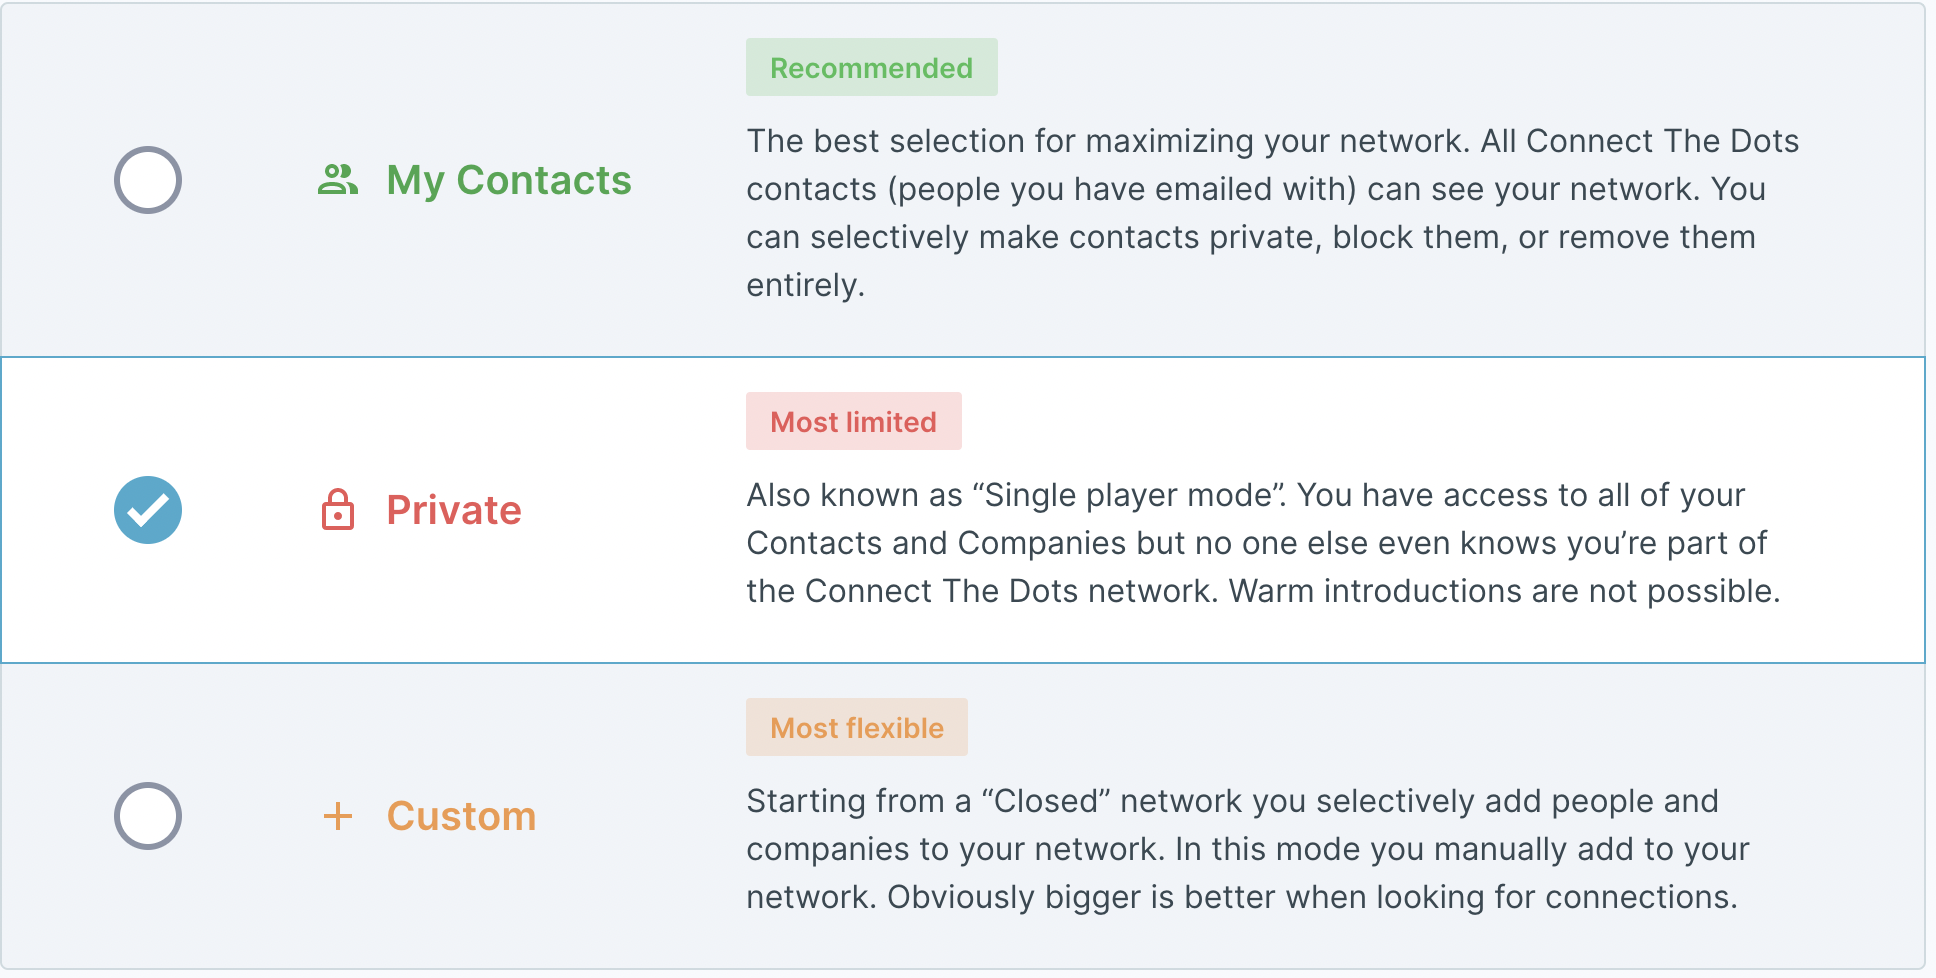Click the checked Private radio button
Screen dimensions: 1936x978
click(x=147, y=510)
